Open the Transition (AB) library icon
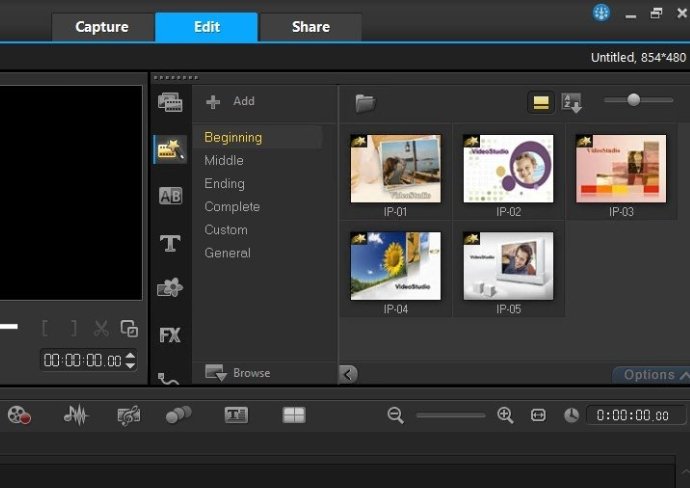This screenshot has height=488, width=690. point(170,196)
